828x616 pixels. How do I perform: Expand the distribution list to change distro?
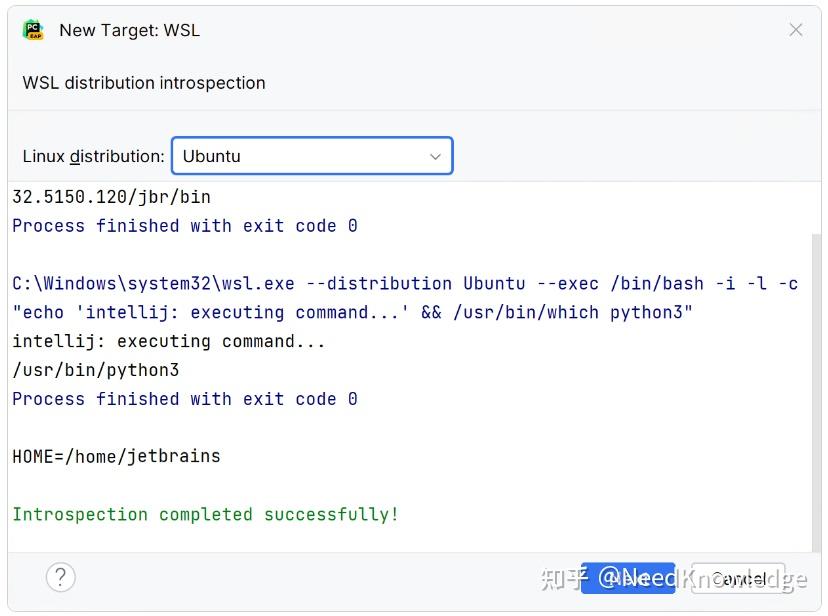coord(435,156)
